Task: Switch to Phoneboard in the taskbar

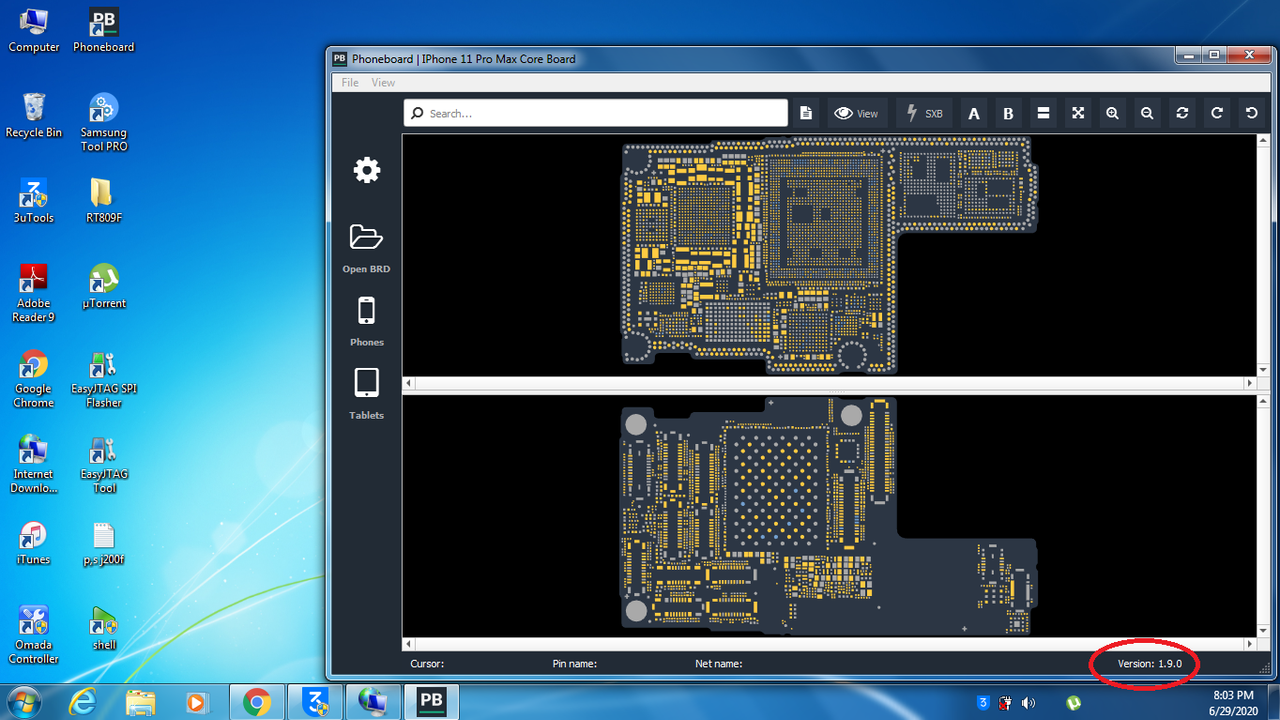Action: click(431, 702)
